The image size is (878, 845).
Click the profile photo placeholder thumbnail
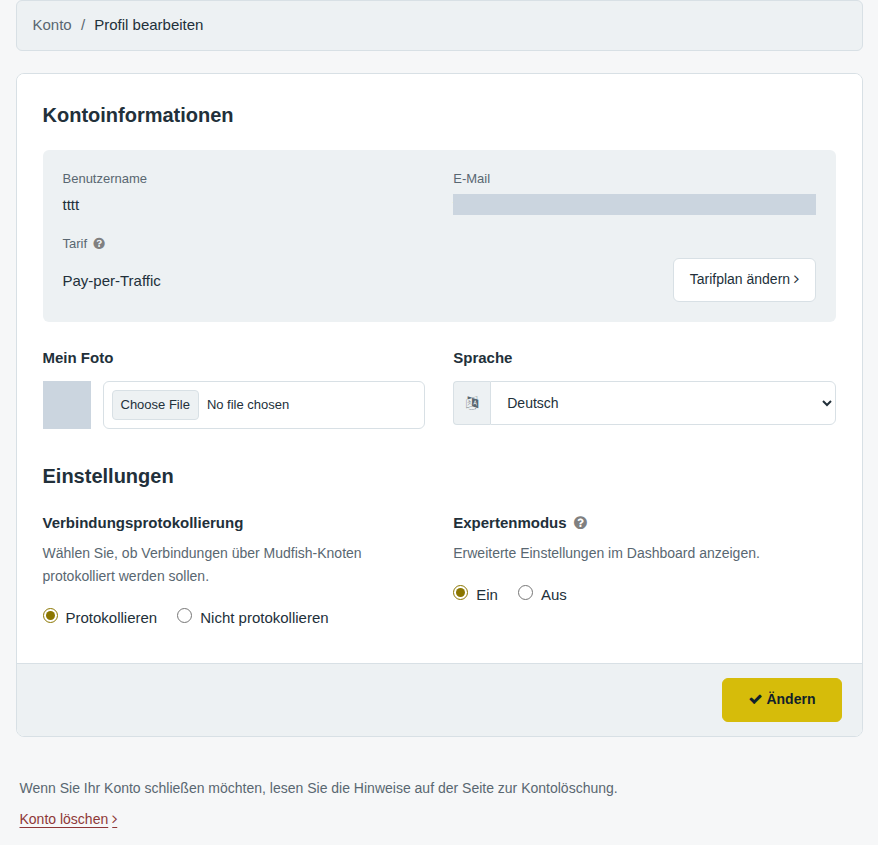67,405
